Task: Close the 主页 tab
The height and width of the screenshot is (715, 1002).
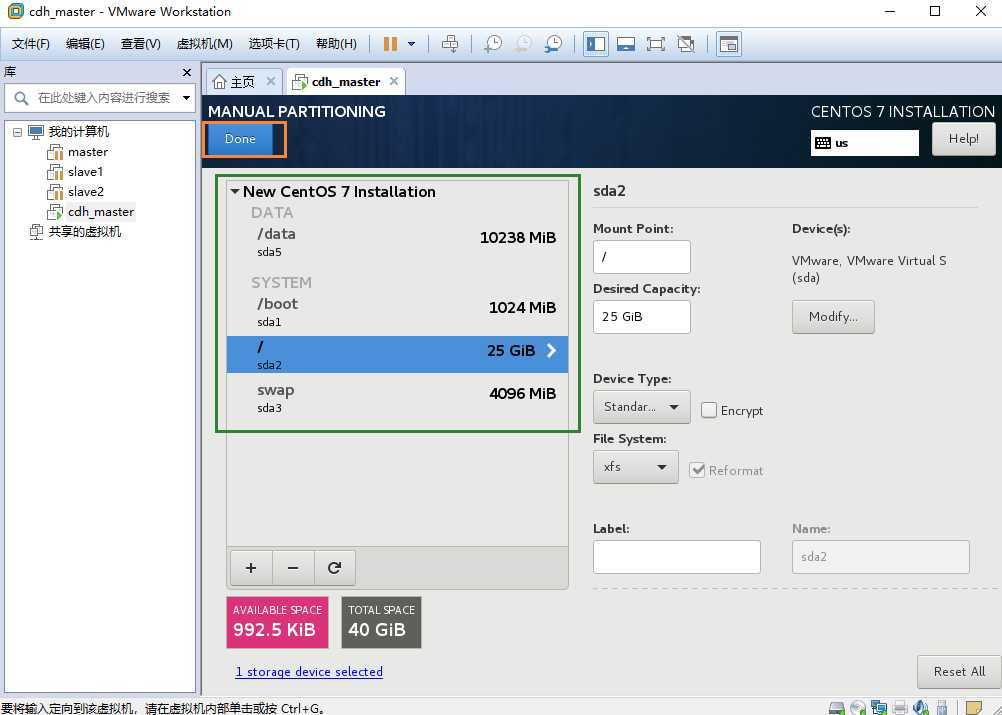Action: pos(271,81)
